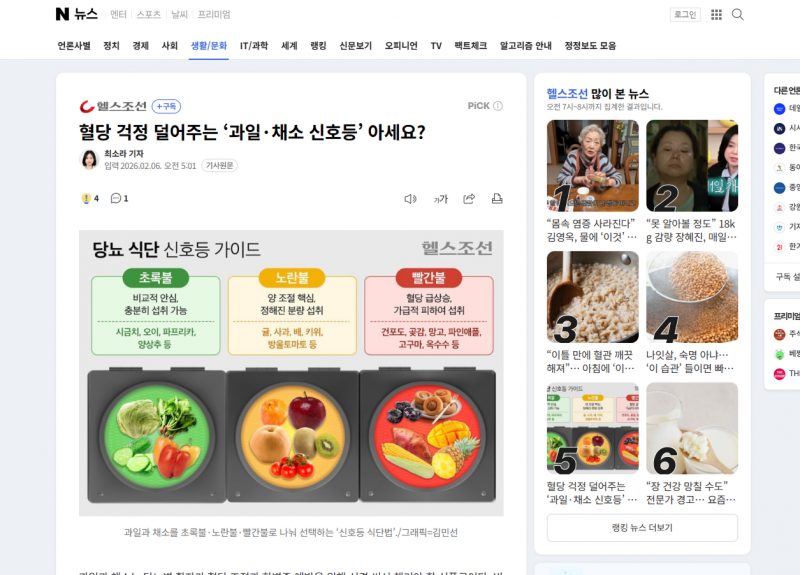The image size is (800, 575).
Task: Share the article via share icon
Action: [469, 198]
